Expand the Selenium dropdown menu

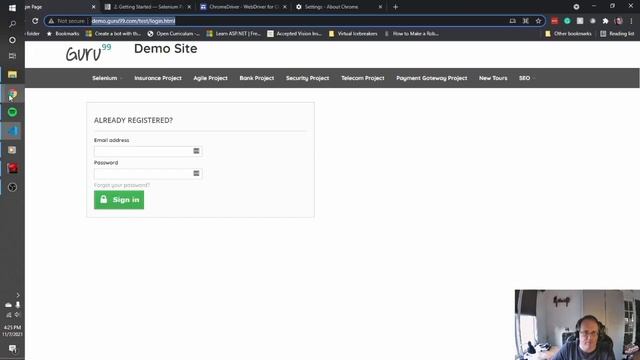point(107,78)
